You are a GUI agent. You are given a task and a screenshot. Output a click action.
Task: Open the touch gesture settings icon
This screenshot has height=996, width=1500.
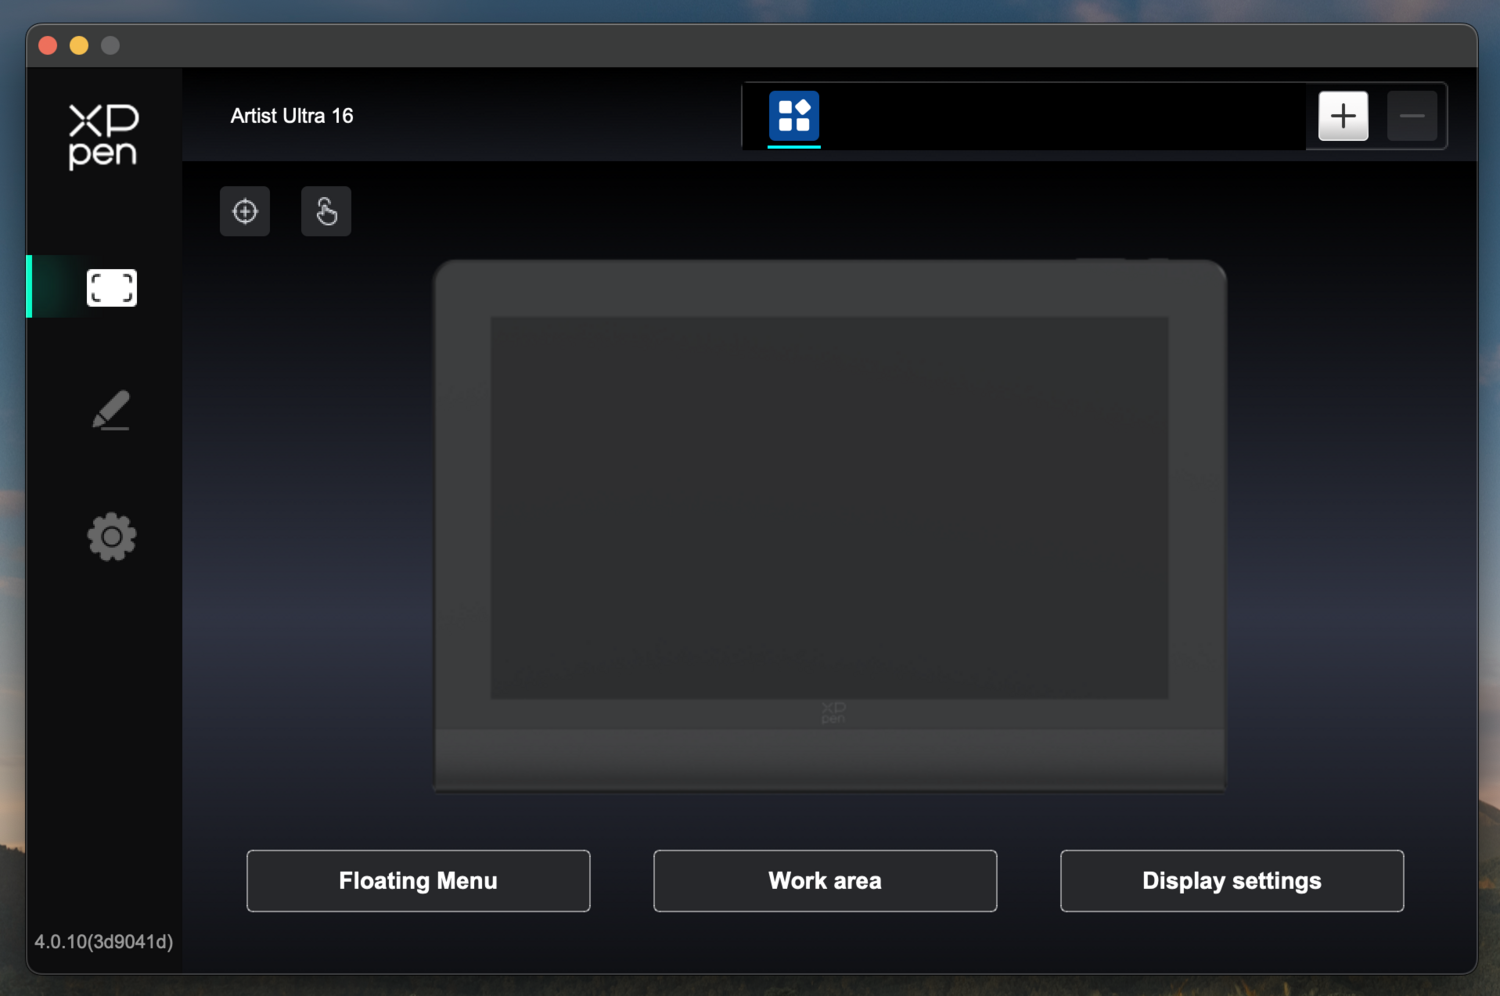click(x=326, y=212)
